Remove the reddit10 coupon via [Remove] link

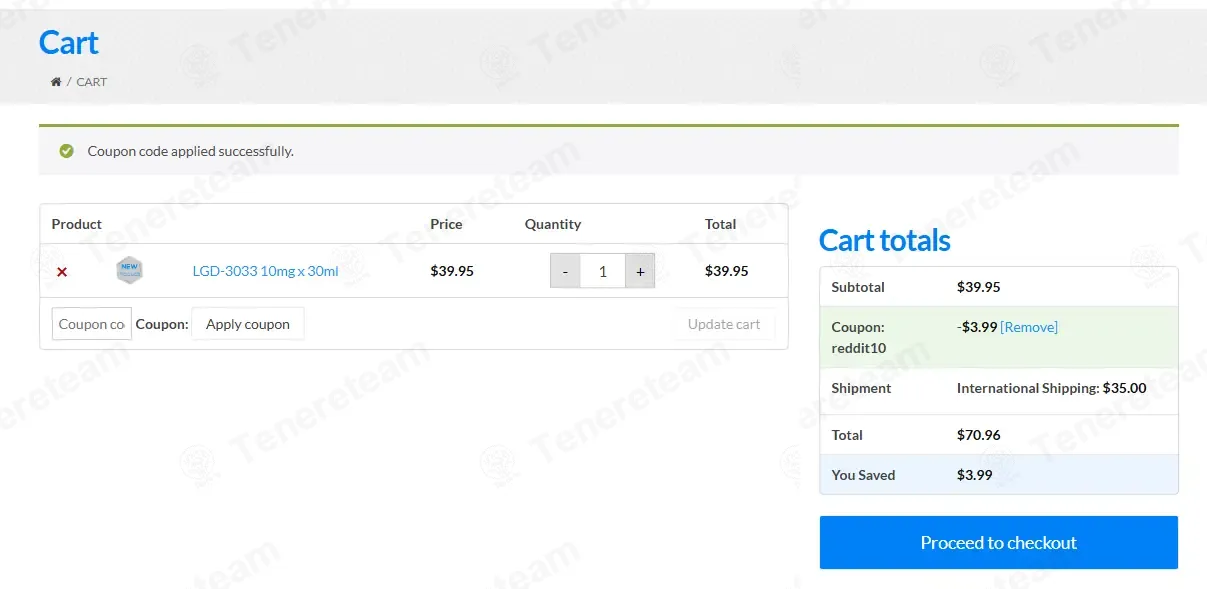pyautogui.click(x=1029, y=327)
